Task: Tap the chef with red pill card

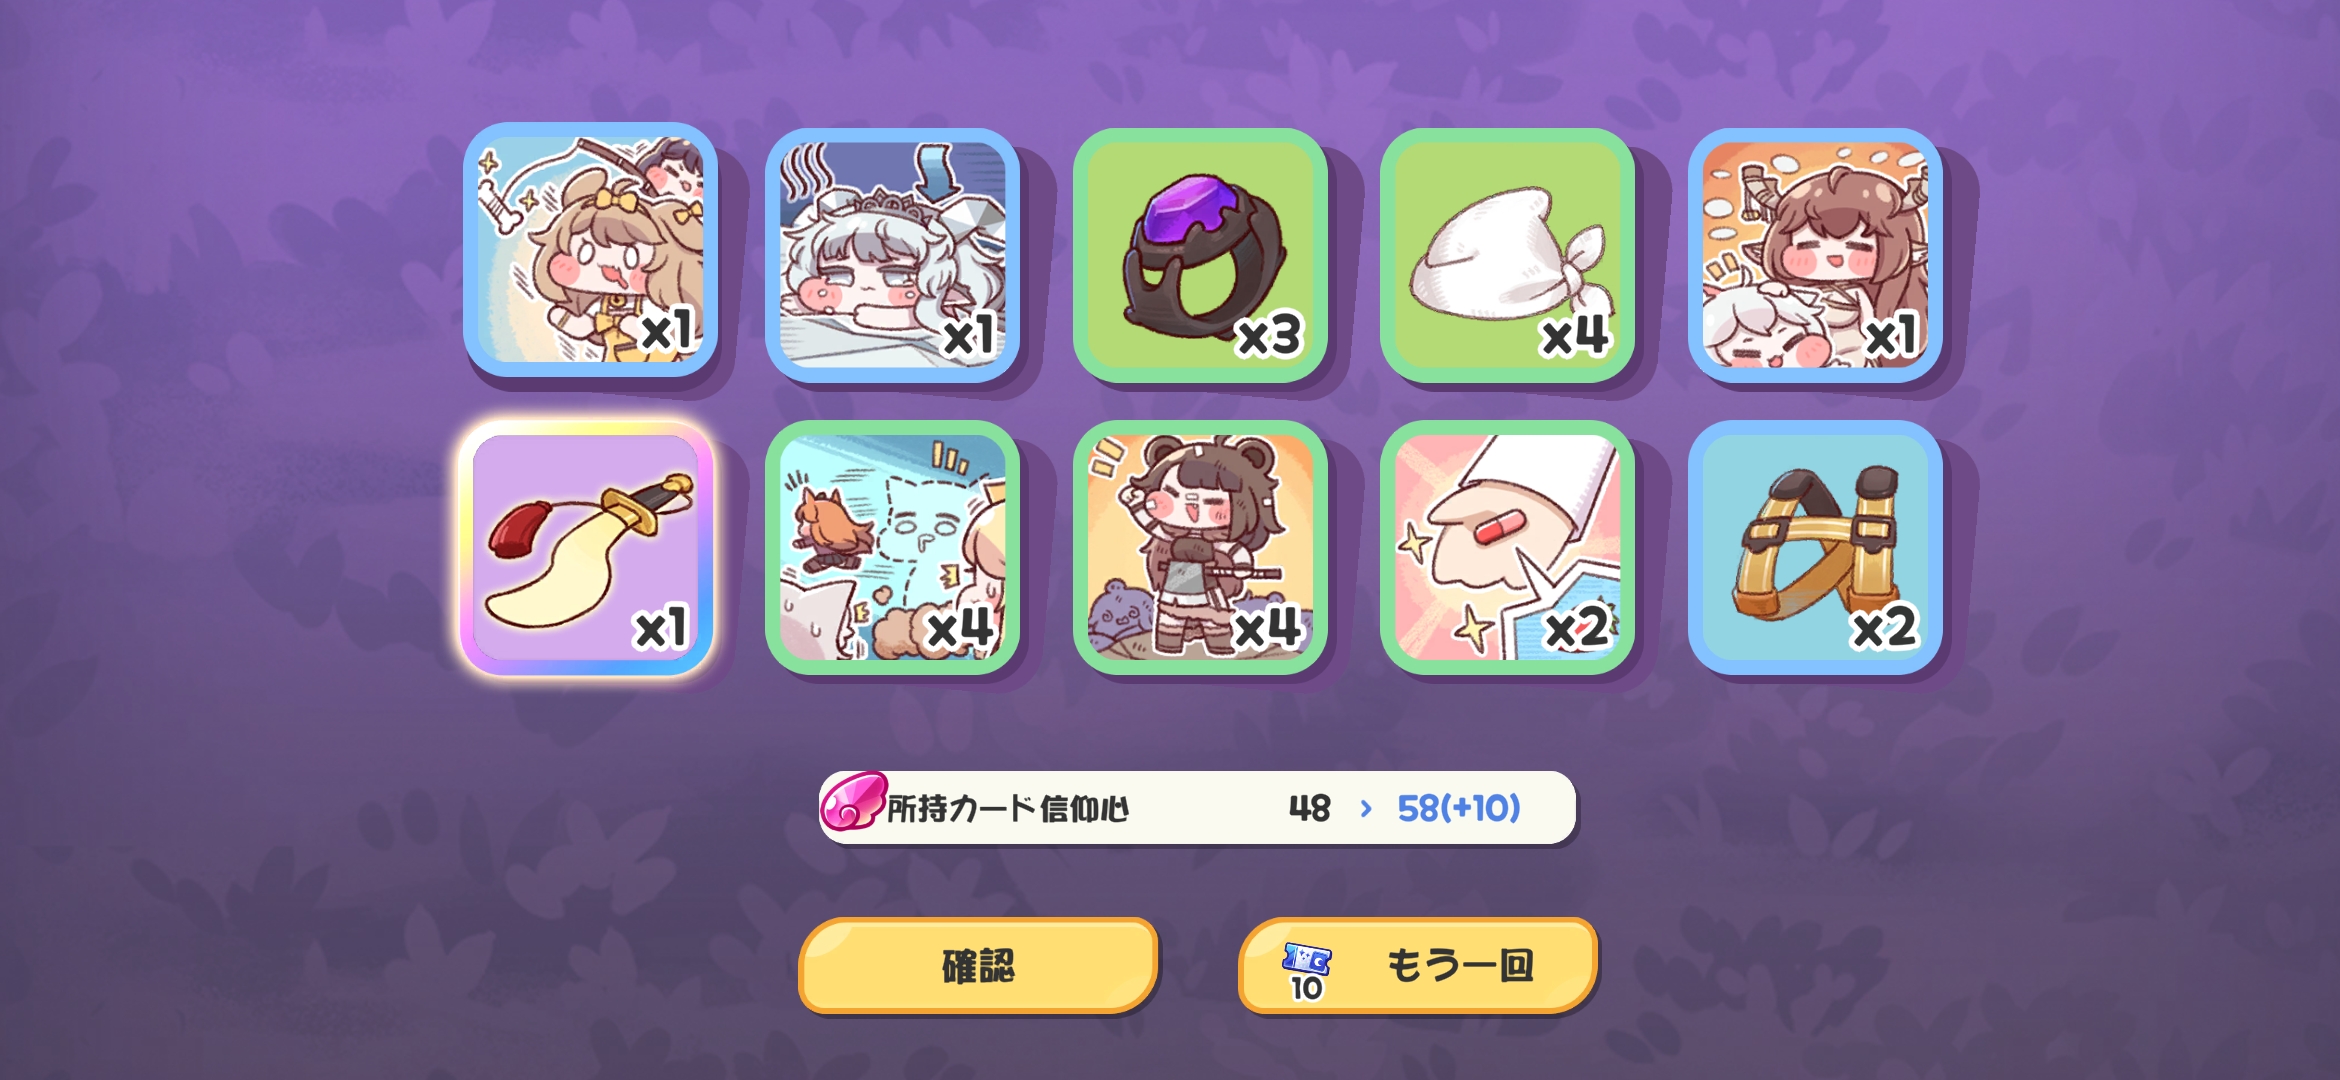Action: pyautogui.click(x=1508, y=548)
